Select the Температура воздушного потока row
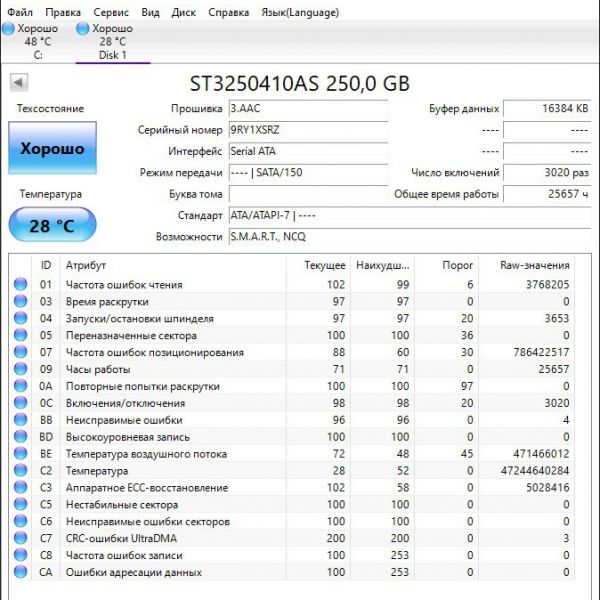This screenshot has height=600, width=600. (292, 453)
